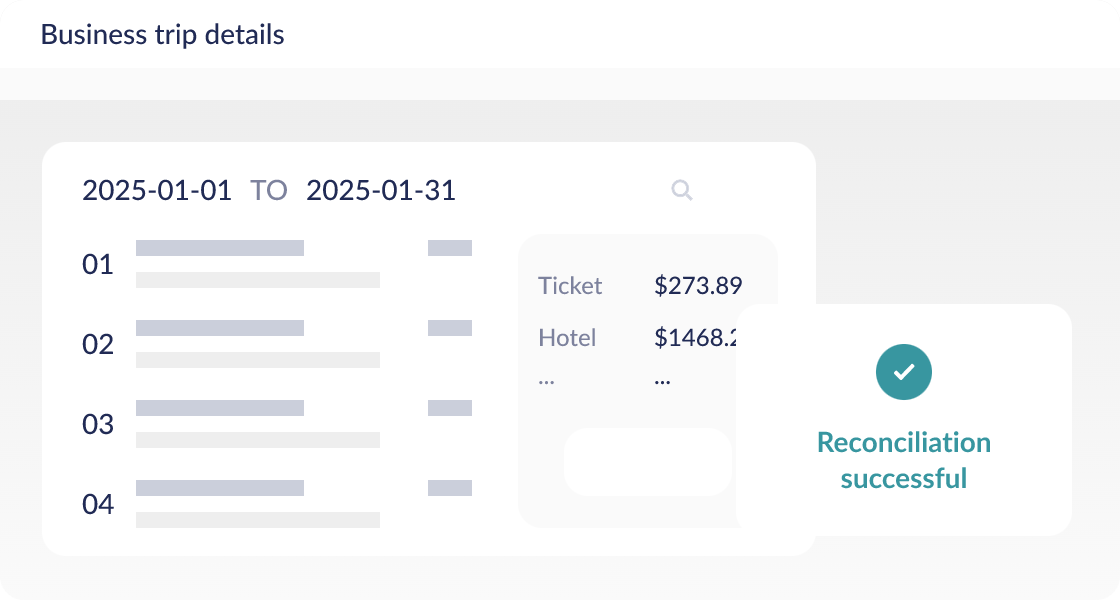Select the start date 2025-01-01
1120x600 pixels.
pos(157,190)
